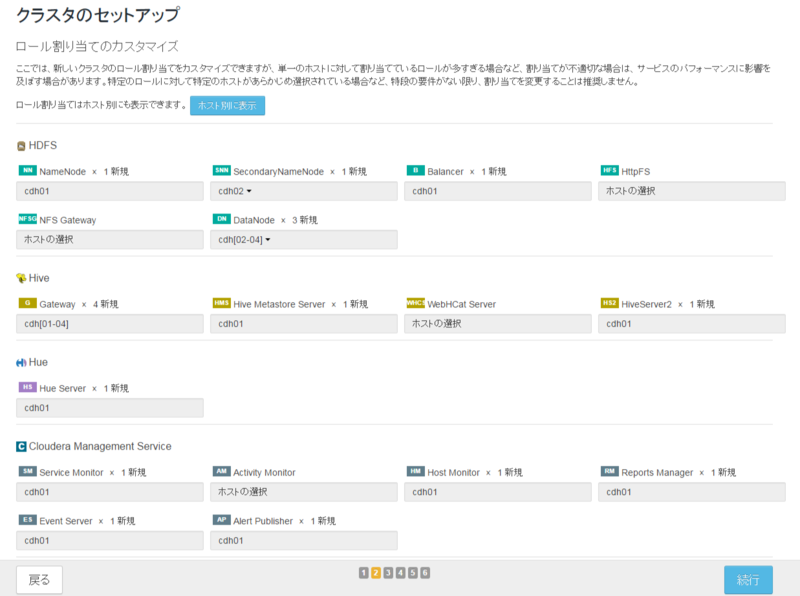Click the HMS Hive Metastore Server icon
The image size is (800, 596).
221,303
